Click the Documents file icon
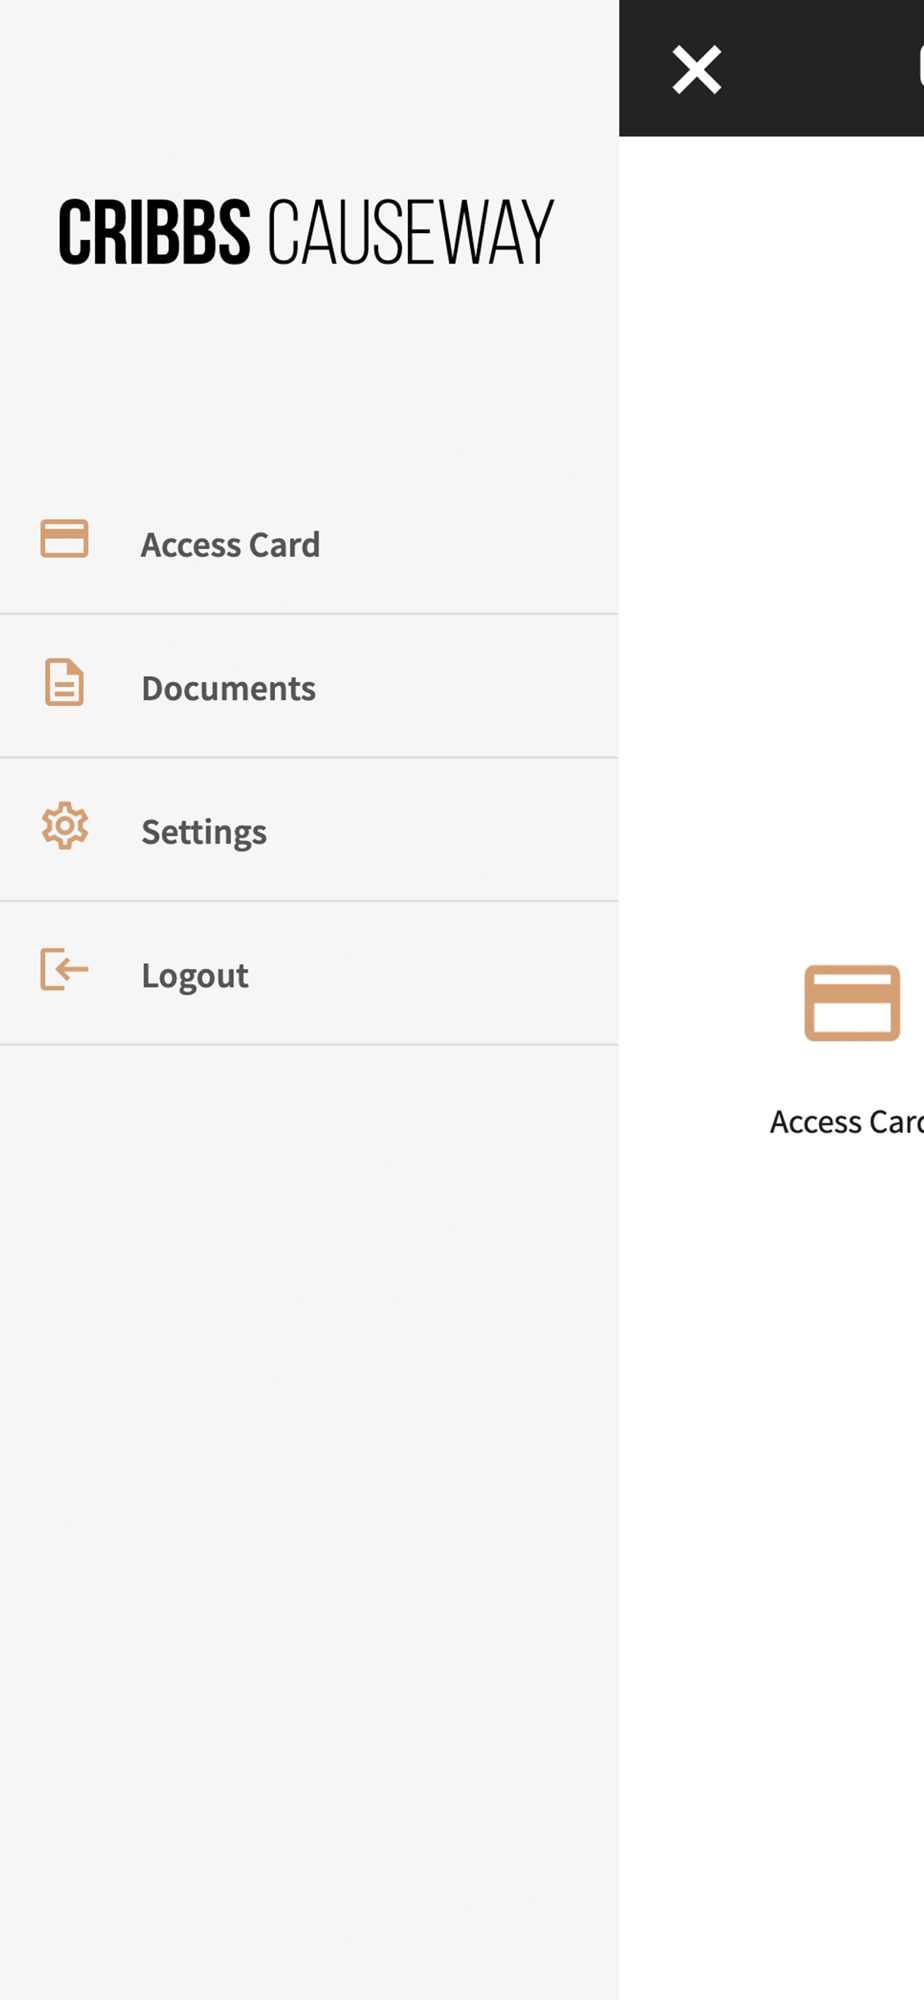The width and height of the screenshot is (924, 2000). [x=64, y=683]
